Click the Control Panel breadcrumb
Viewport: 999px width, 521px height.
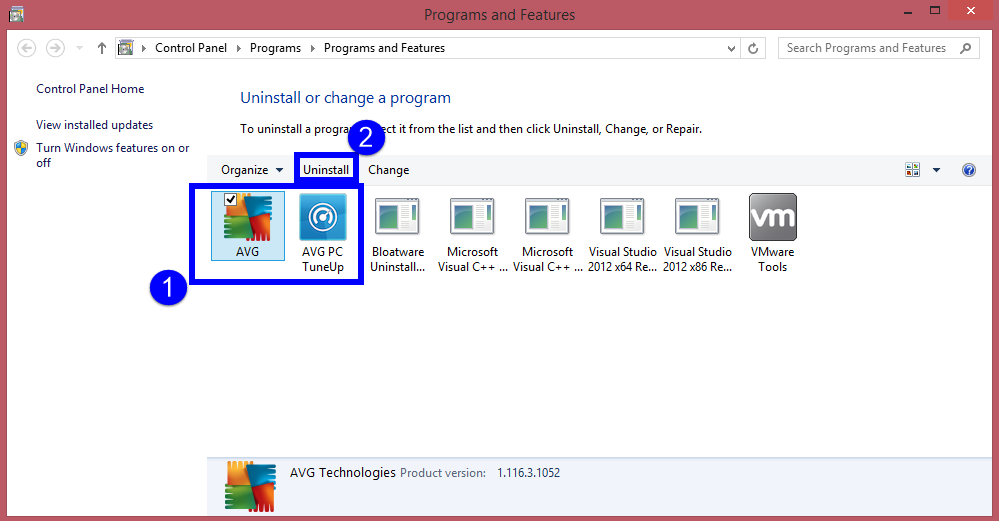[190, 48]
